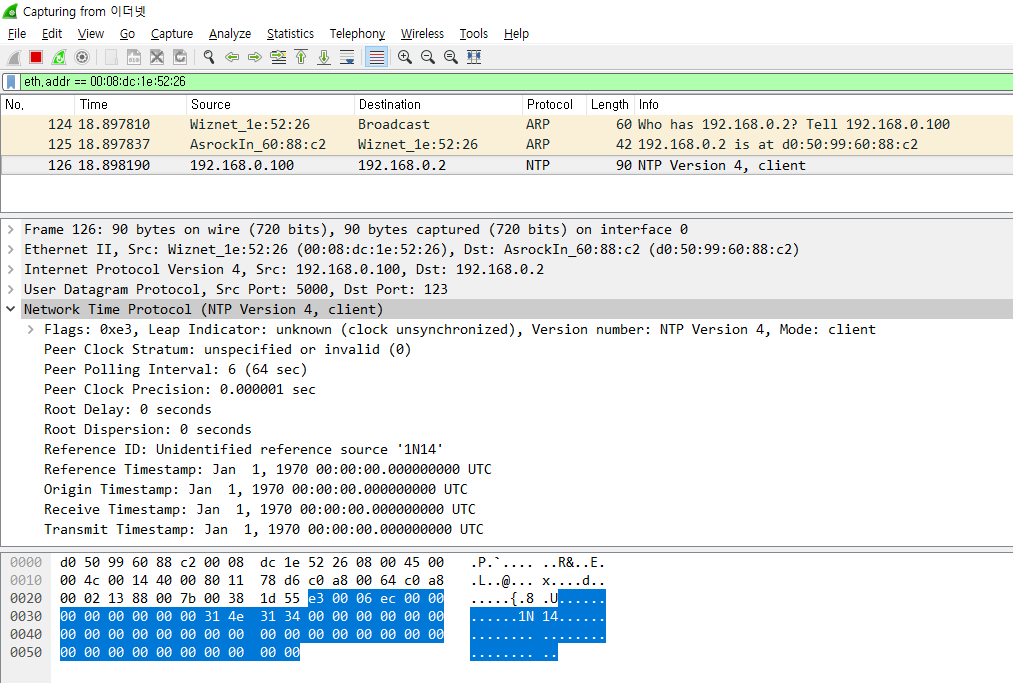Select the Reference Timestamp field
Image resolution: width=1013 pixels, height=683 pixels.
tap(267, 470)
